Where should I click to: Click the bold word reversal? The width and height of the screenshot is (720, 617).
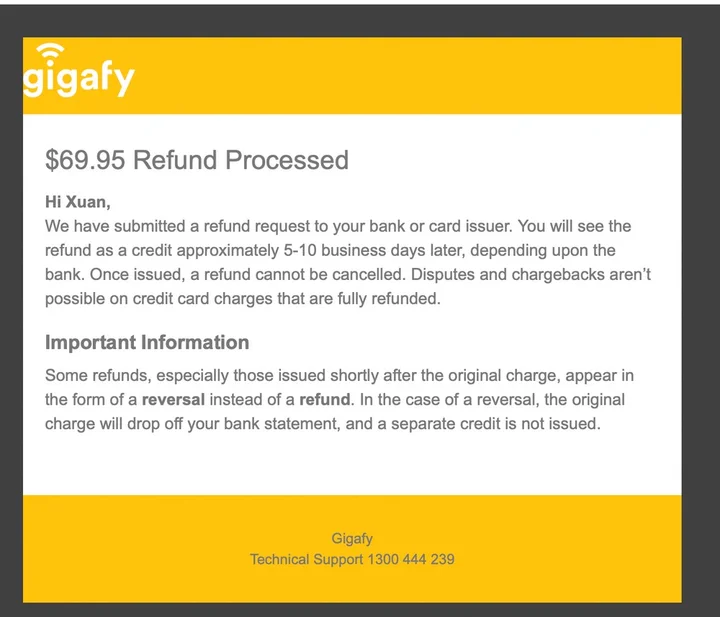pos(173,400)
